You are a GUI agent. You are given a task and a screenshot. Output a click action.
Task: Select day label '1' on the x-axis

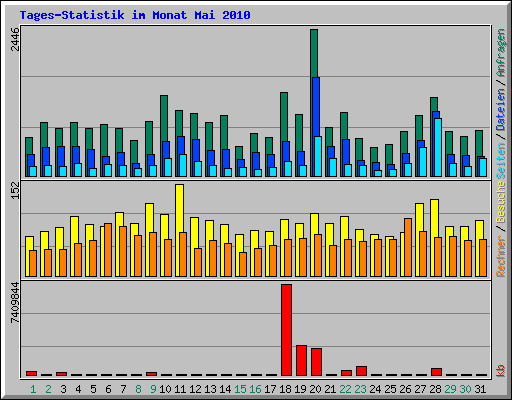pos(33,389)
